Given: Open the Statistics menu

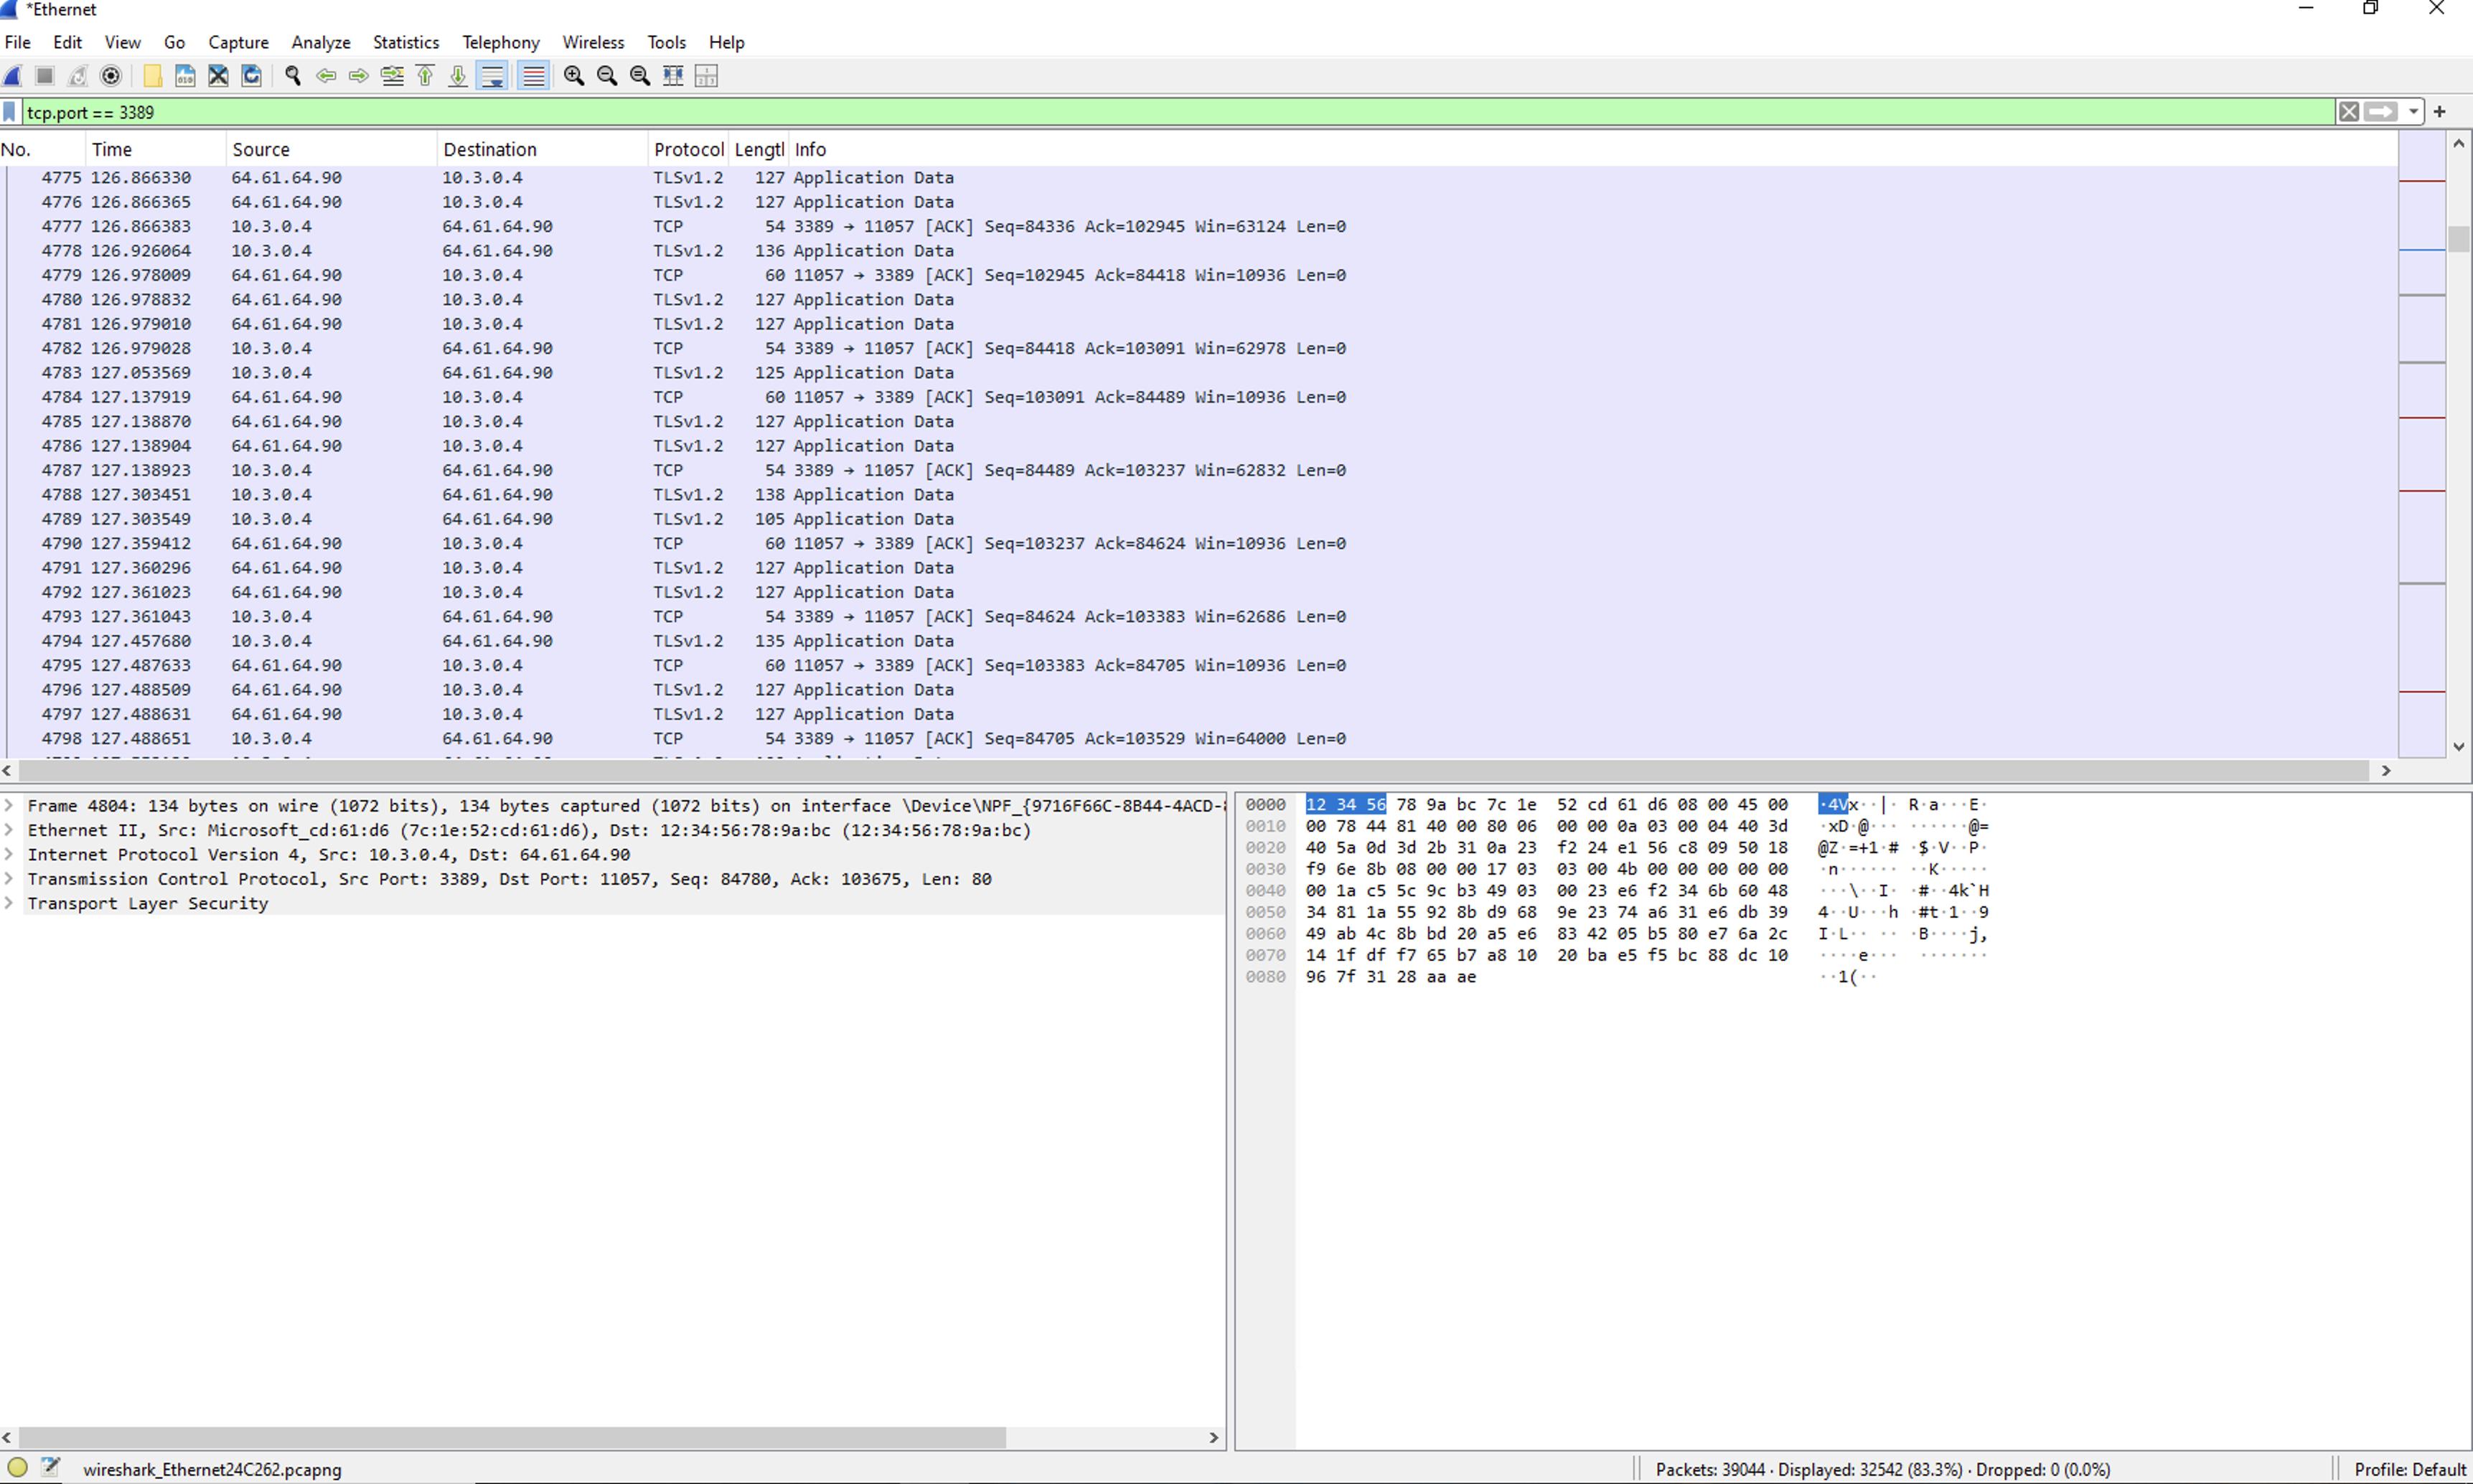Looking at the screenshot, I should (x=405, y=42).
